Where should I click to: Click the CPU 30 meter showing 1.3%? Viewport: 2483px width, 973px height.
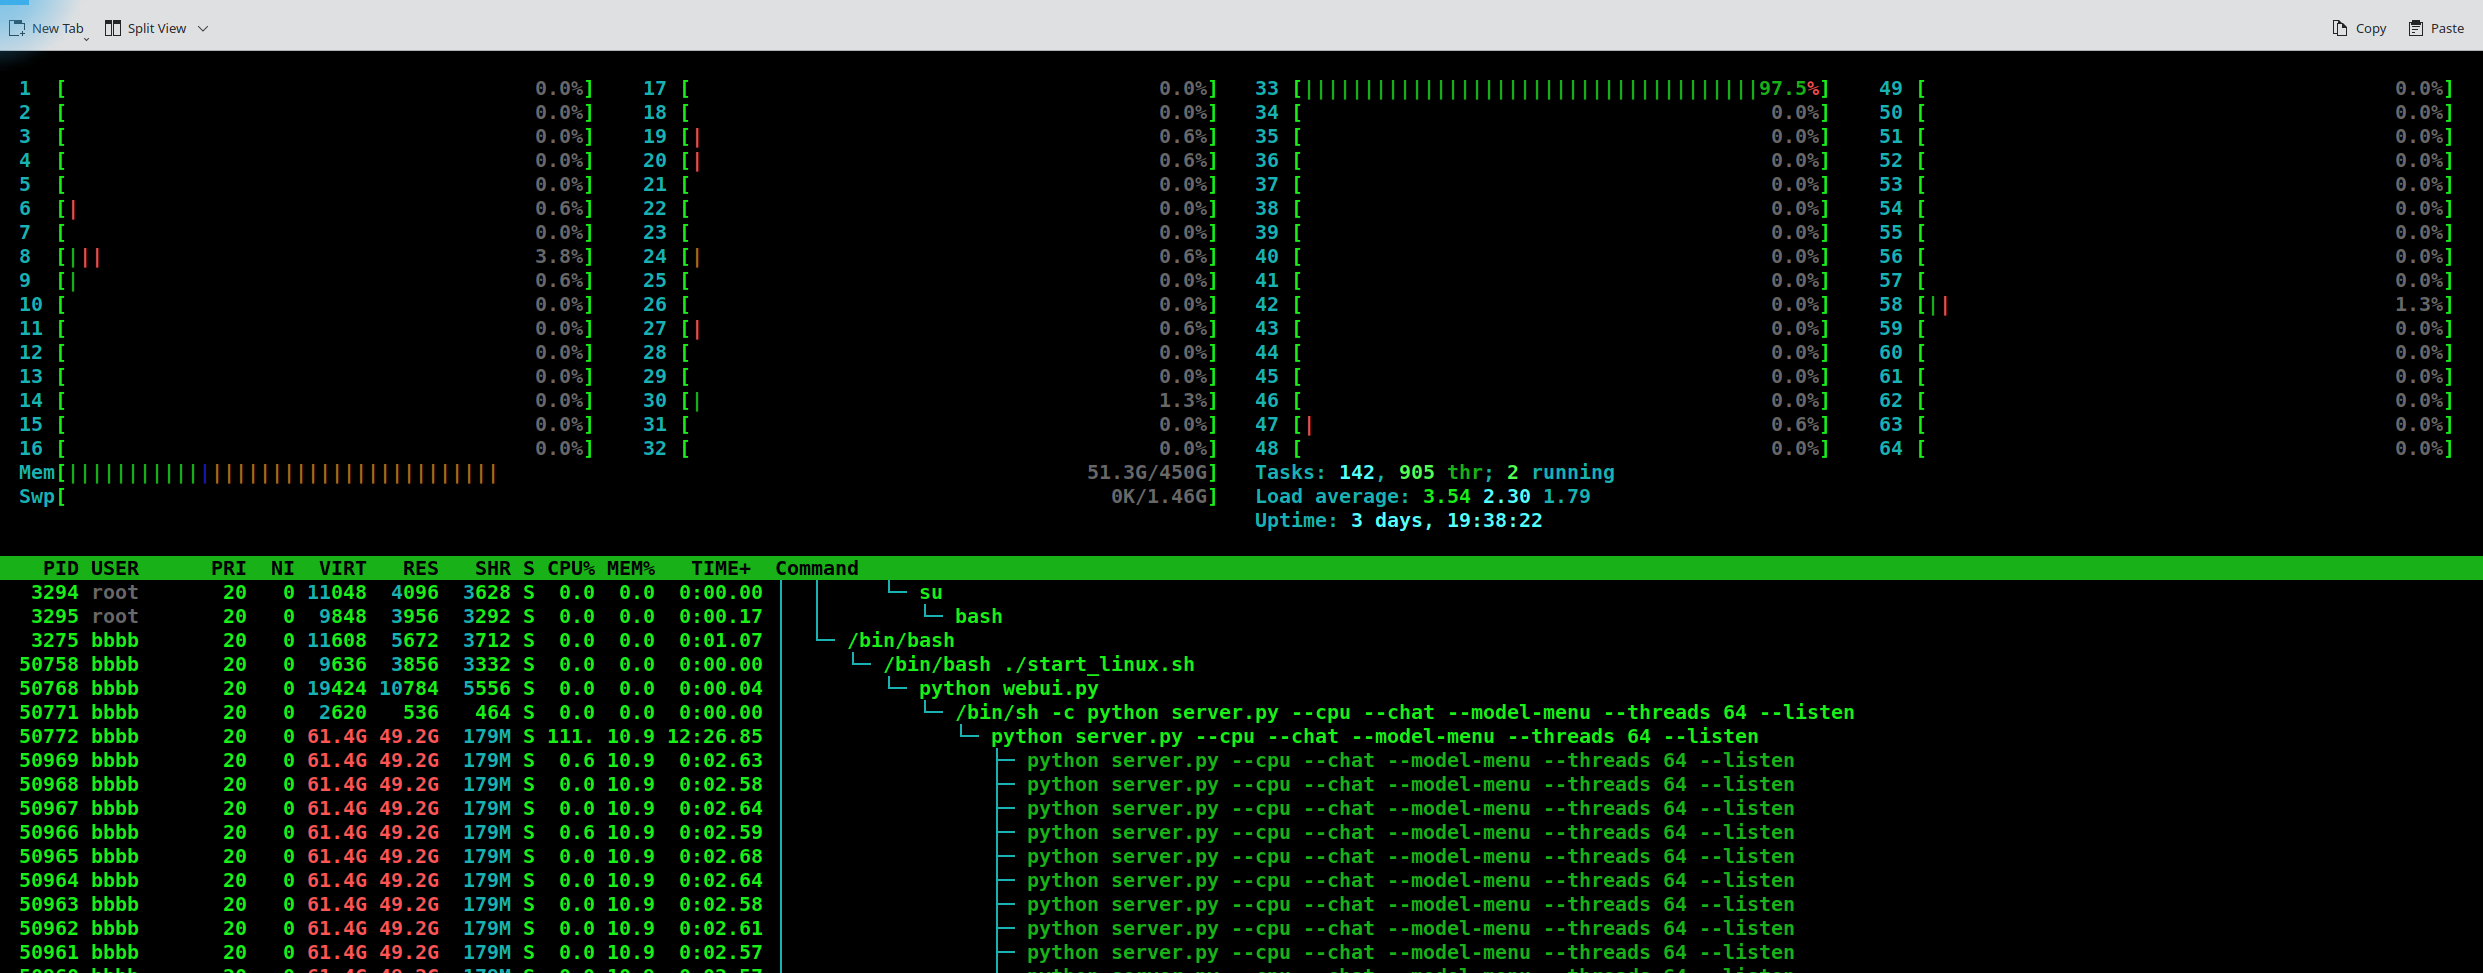pyautogui.click(x=949, y=400)
